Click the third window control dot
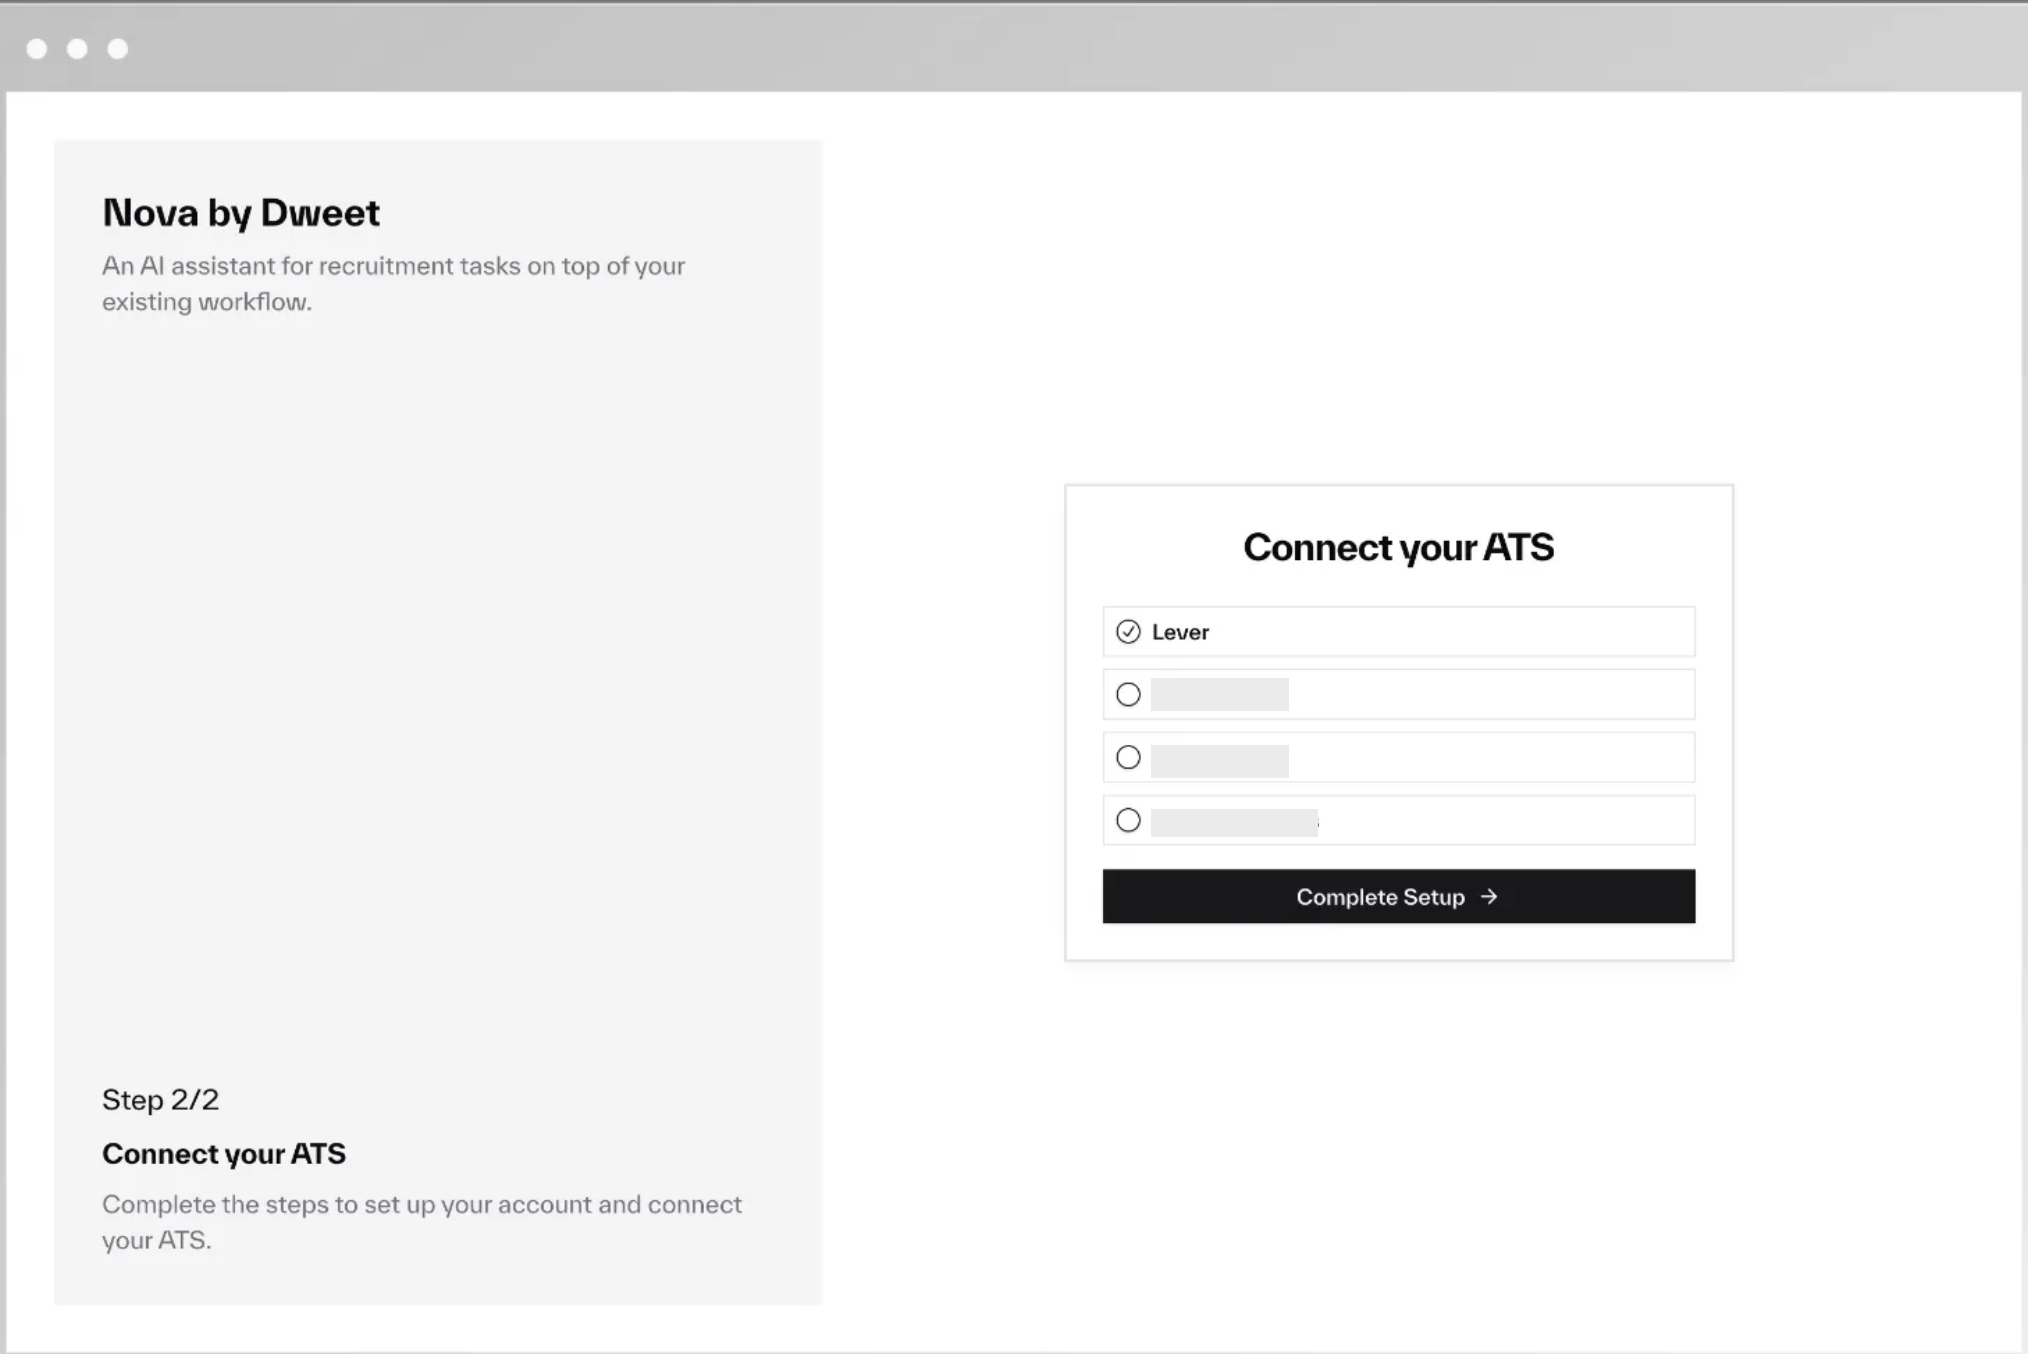The height and width of the screenshot is (1354, 2028). (x=118, y=49)
